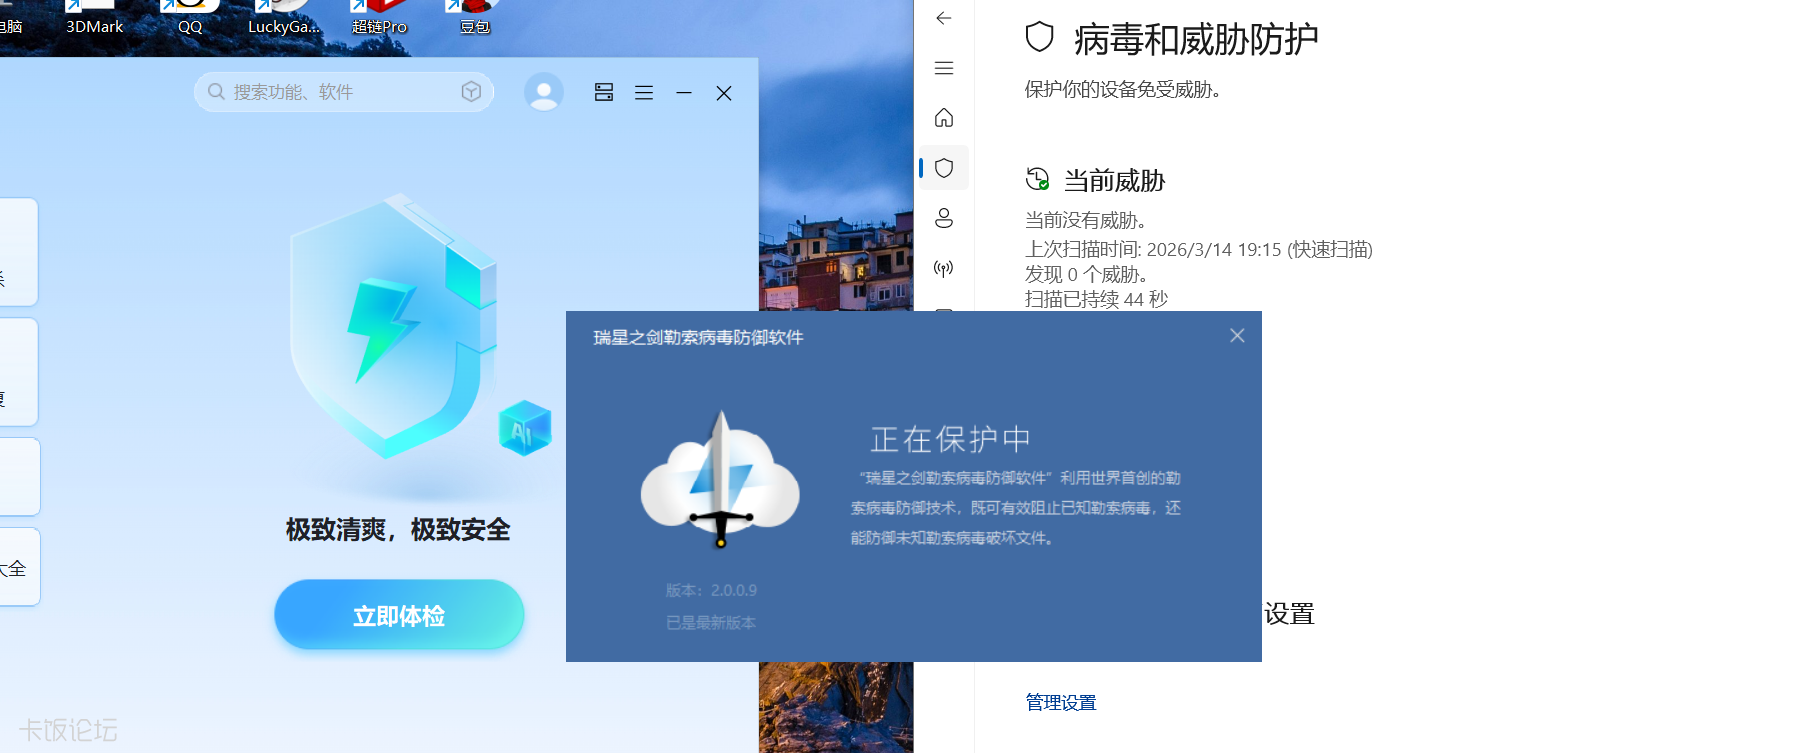Image resolution: width=1804 pixels, height=753 pixels.
Task: Click the cloud and sword logo
Action: pos(720,480)
